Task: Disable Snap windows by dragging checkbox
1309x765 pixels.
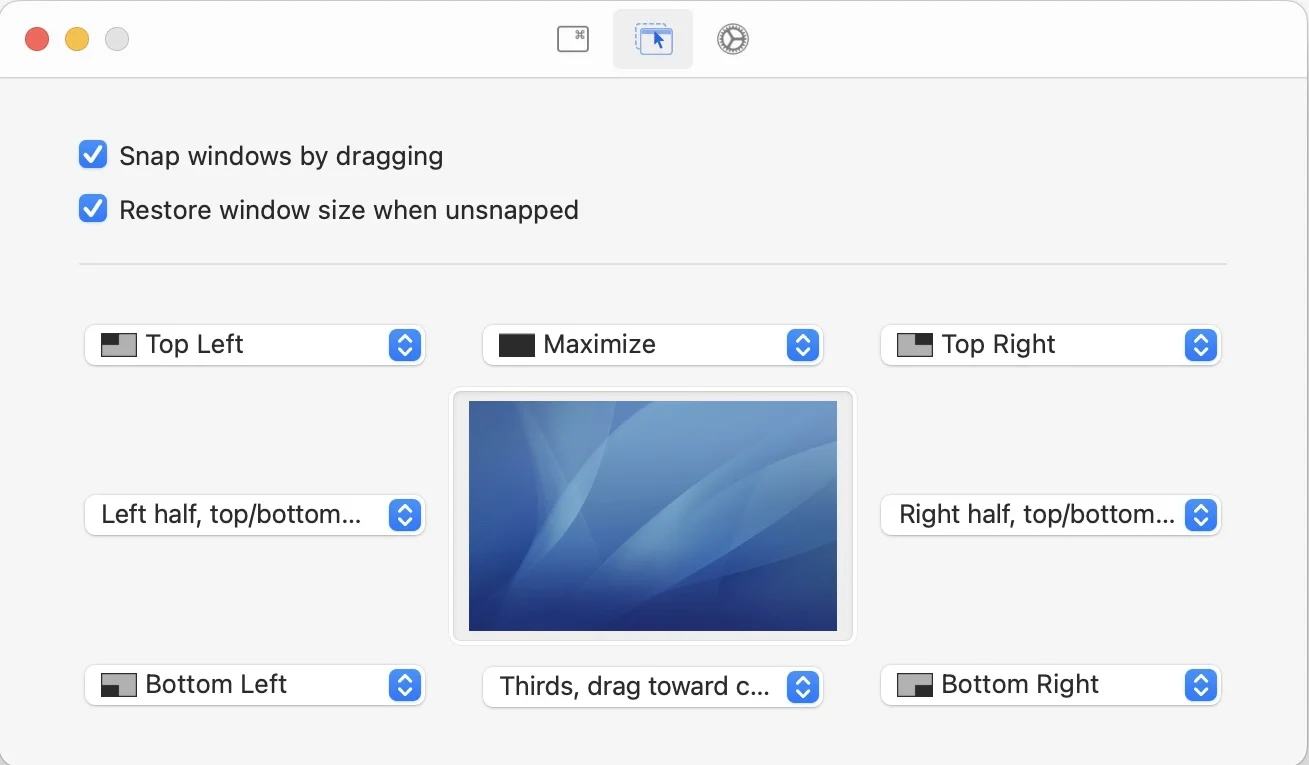Action: pos(93,155)
